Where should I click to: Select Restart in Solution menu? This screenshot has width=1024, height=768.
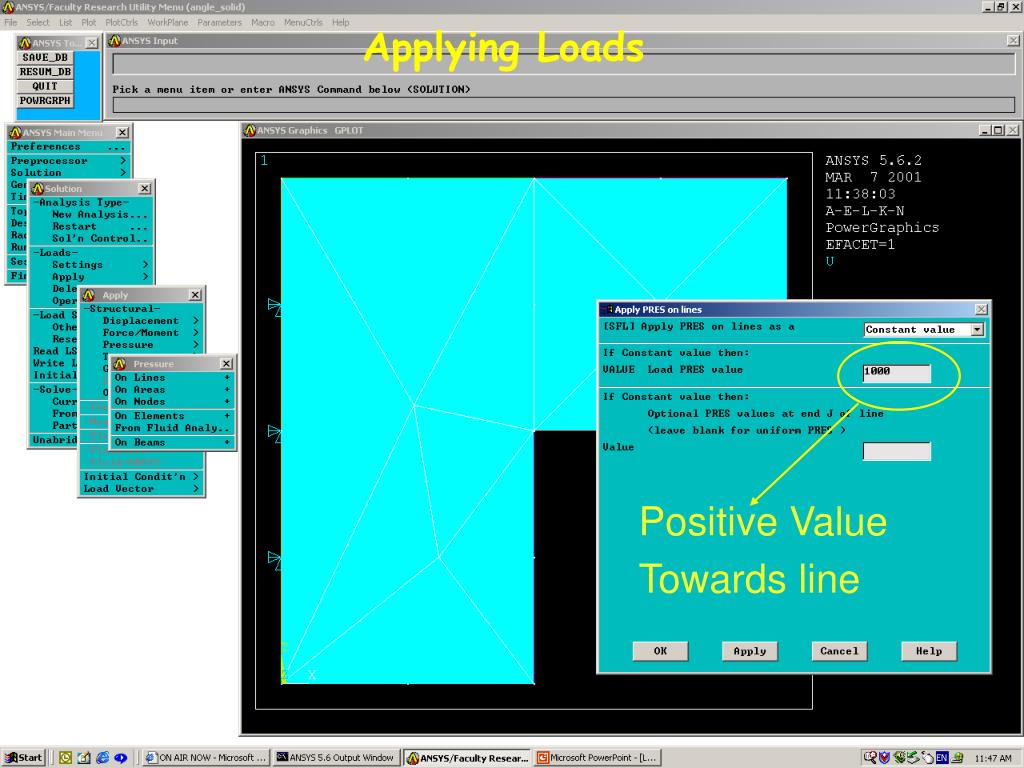(99, 227)
